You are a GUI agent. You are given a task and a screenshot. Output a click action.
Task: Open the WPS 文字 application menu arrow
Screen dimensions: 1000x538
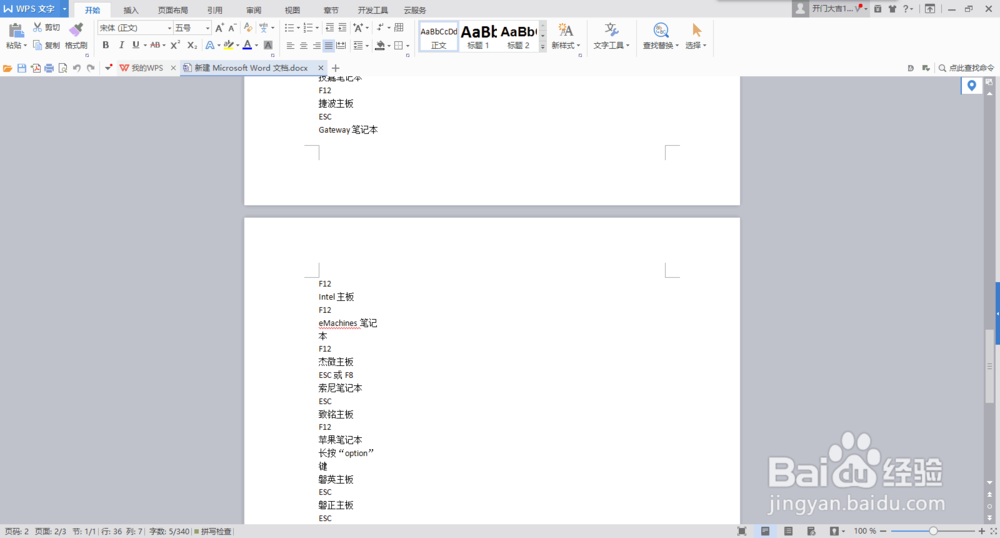(64, 9)
